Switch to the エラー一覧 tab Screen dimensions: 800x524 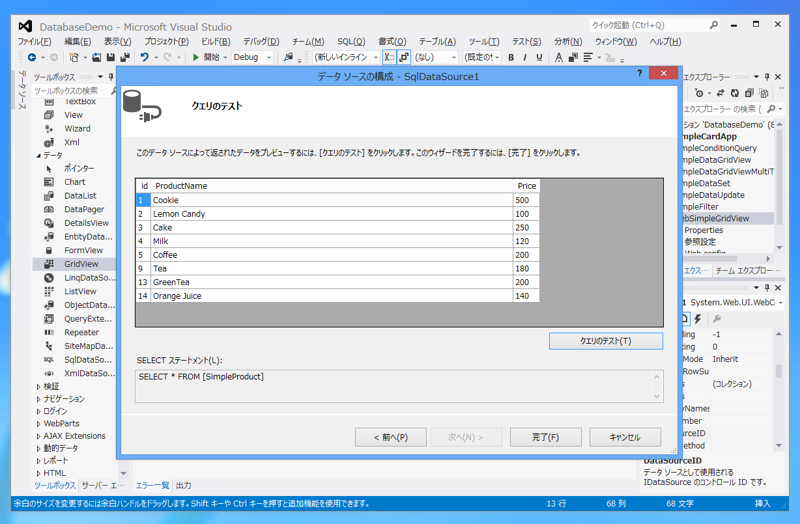[x=153, y=485]
